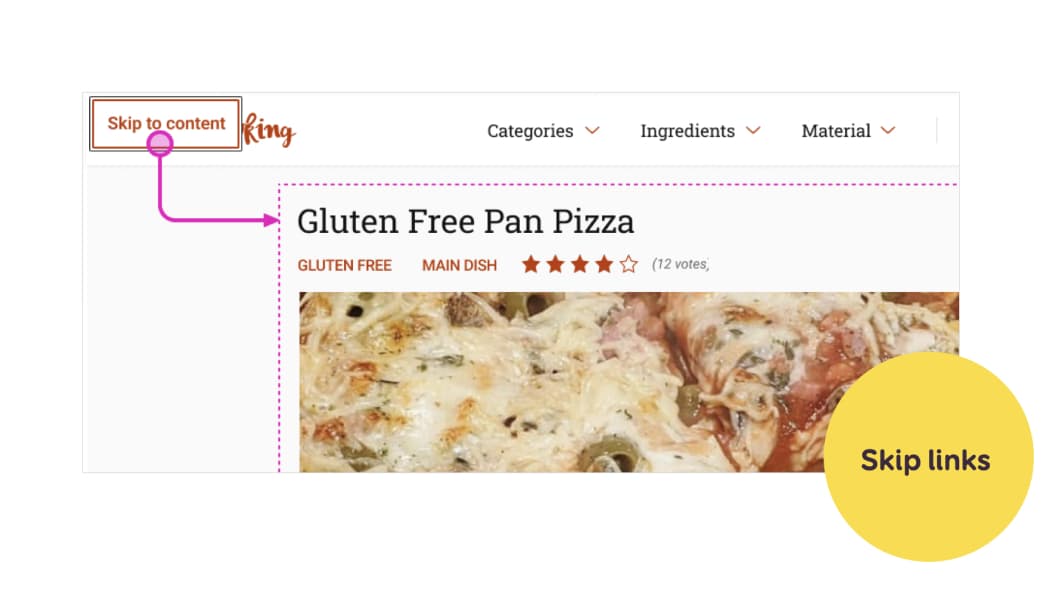The image size is (1061, 597).
Task: Rate with the fourth filled star
Action: click(604, 264)
